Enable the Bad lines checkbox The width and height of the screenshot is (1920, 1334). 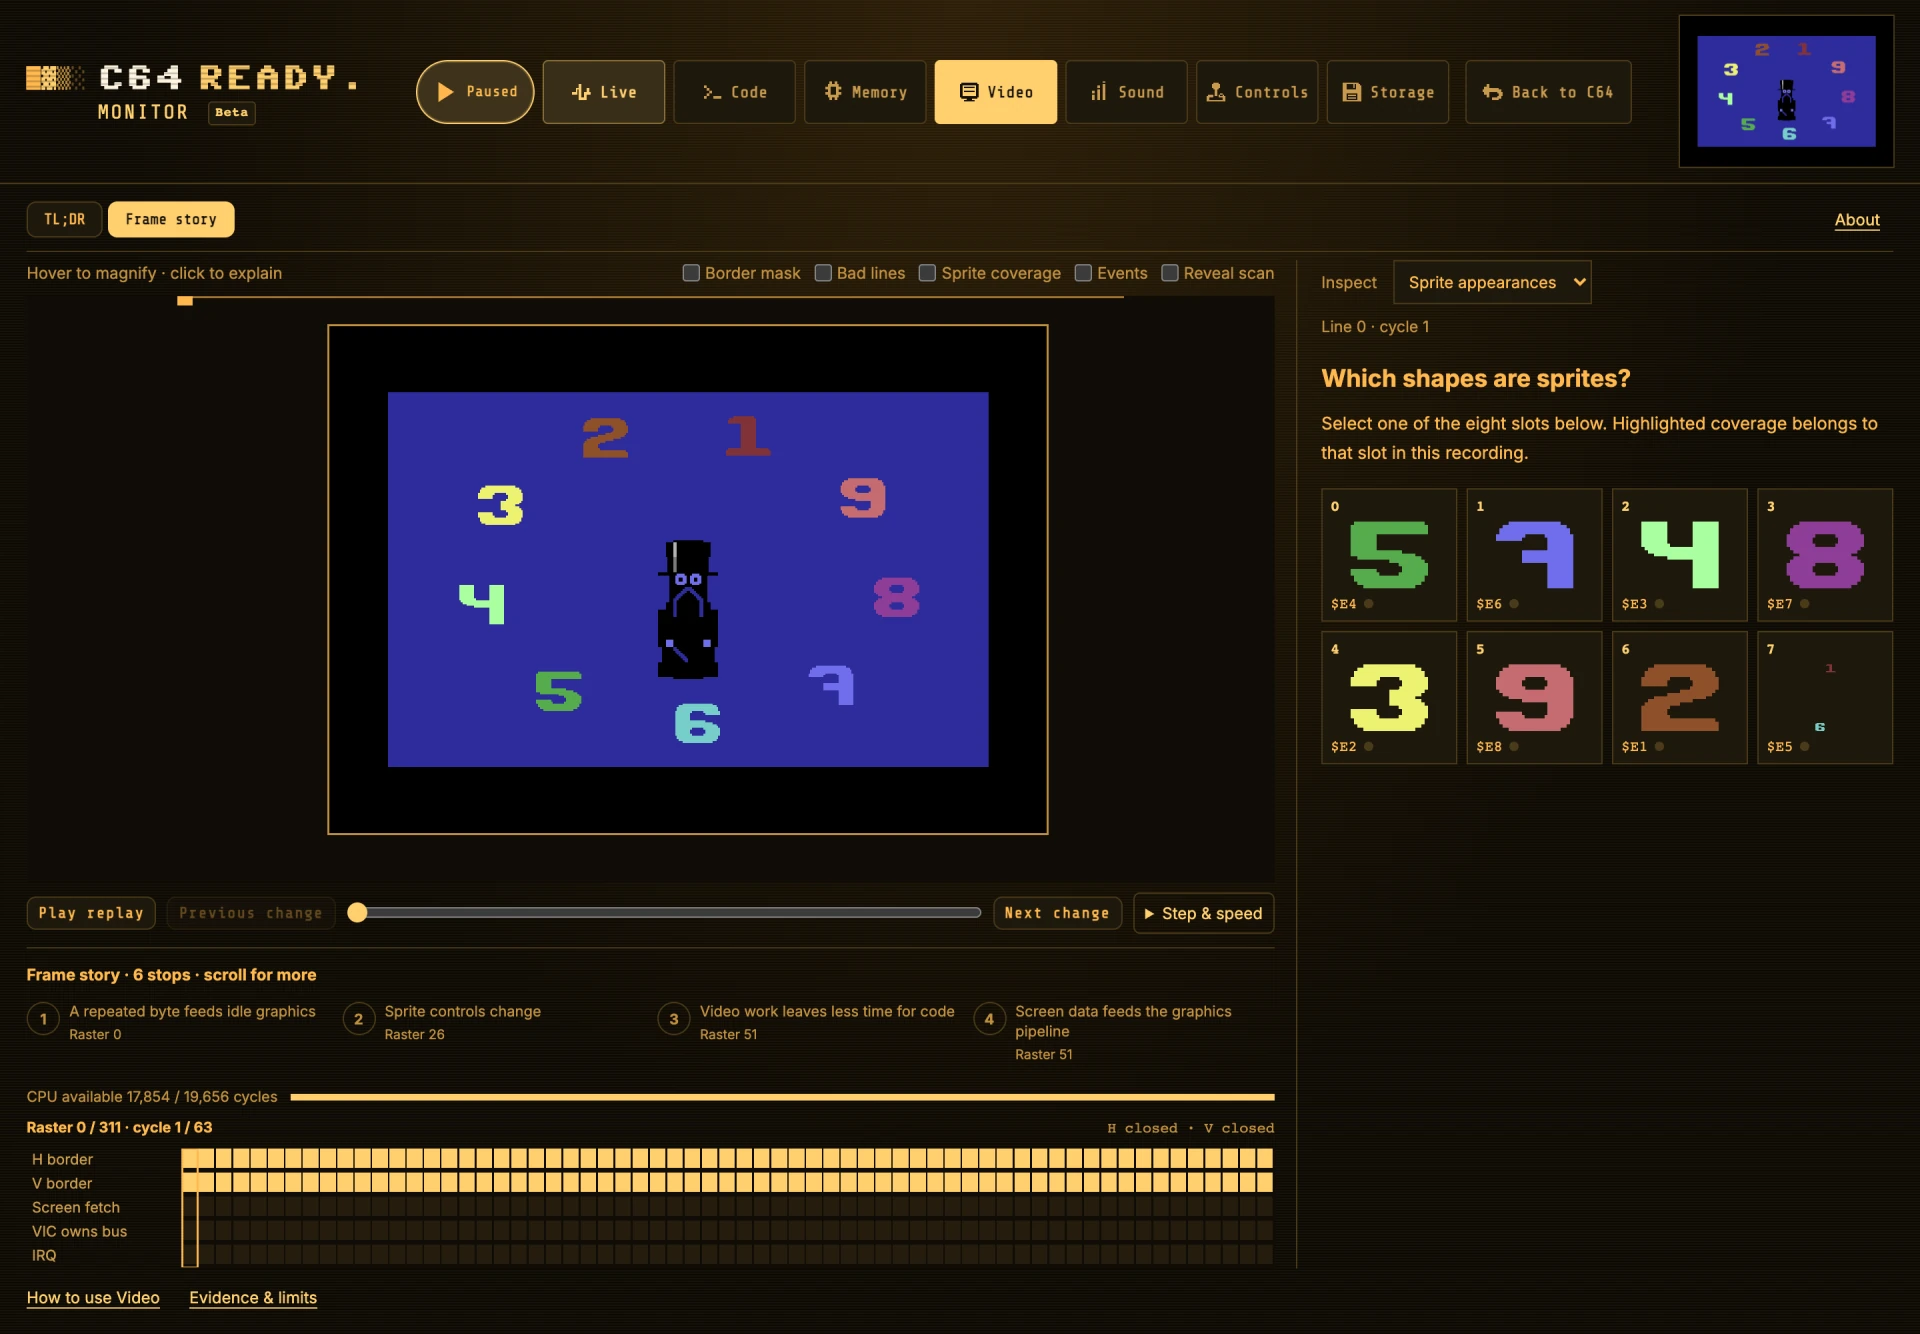823,273
